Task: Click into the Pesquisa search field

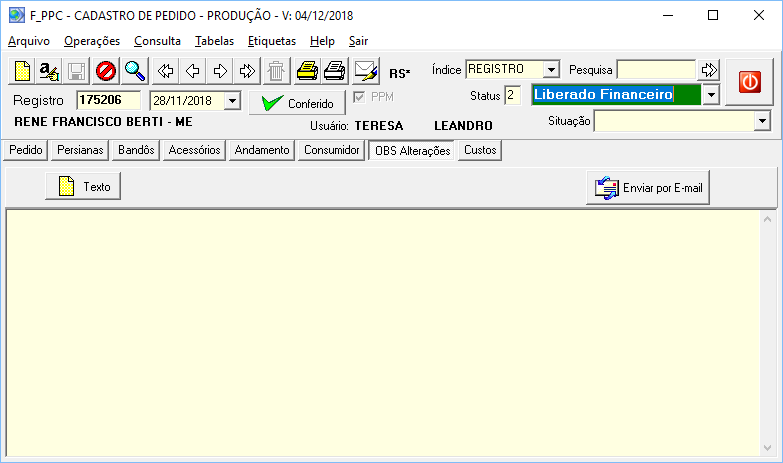Action: 656,69
